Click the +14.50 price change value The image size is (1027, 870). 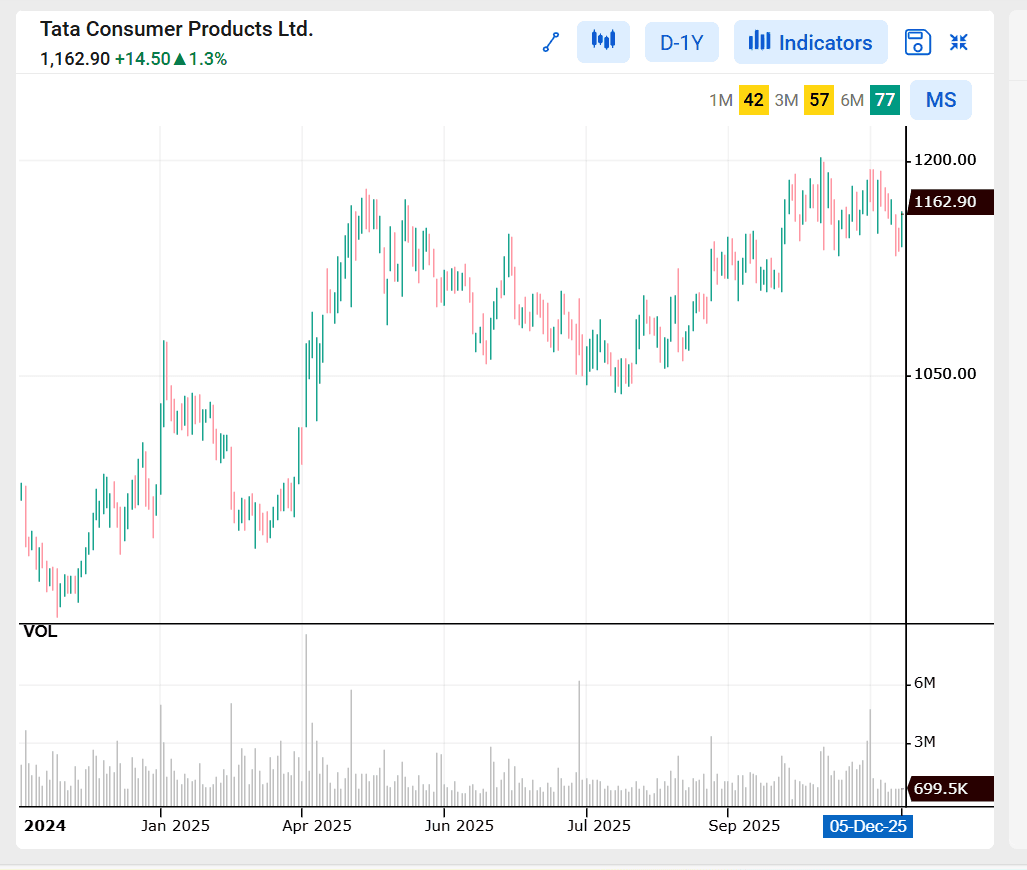click(143, 59)
